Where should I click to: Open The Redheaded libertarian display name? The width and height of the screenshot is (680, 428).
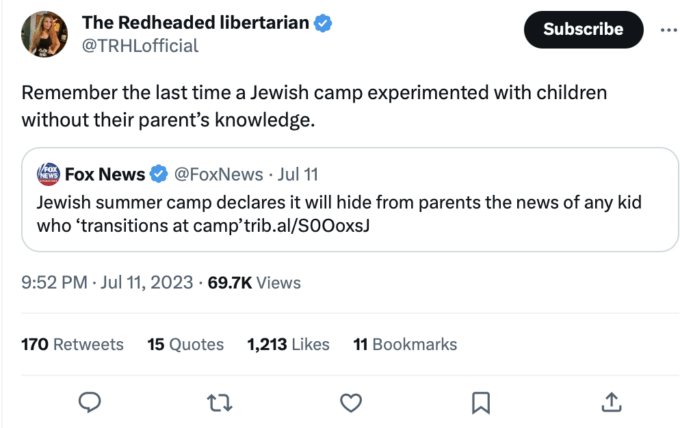(196, 23)
